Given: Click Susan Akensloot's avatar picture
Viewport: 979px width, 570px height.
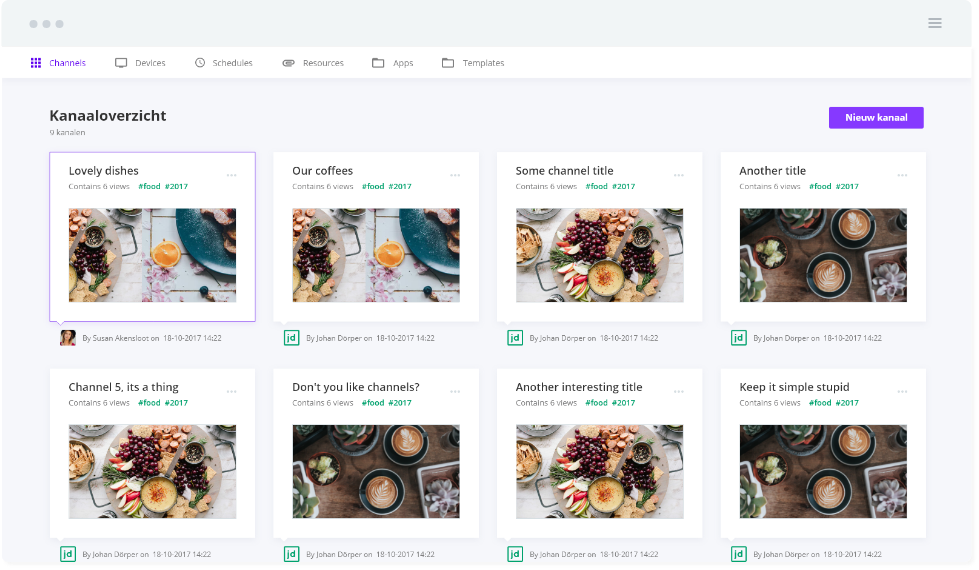Looking at the screenshot, I should coord(68,338).
